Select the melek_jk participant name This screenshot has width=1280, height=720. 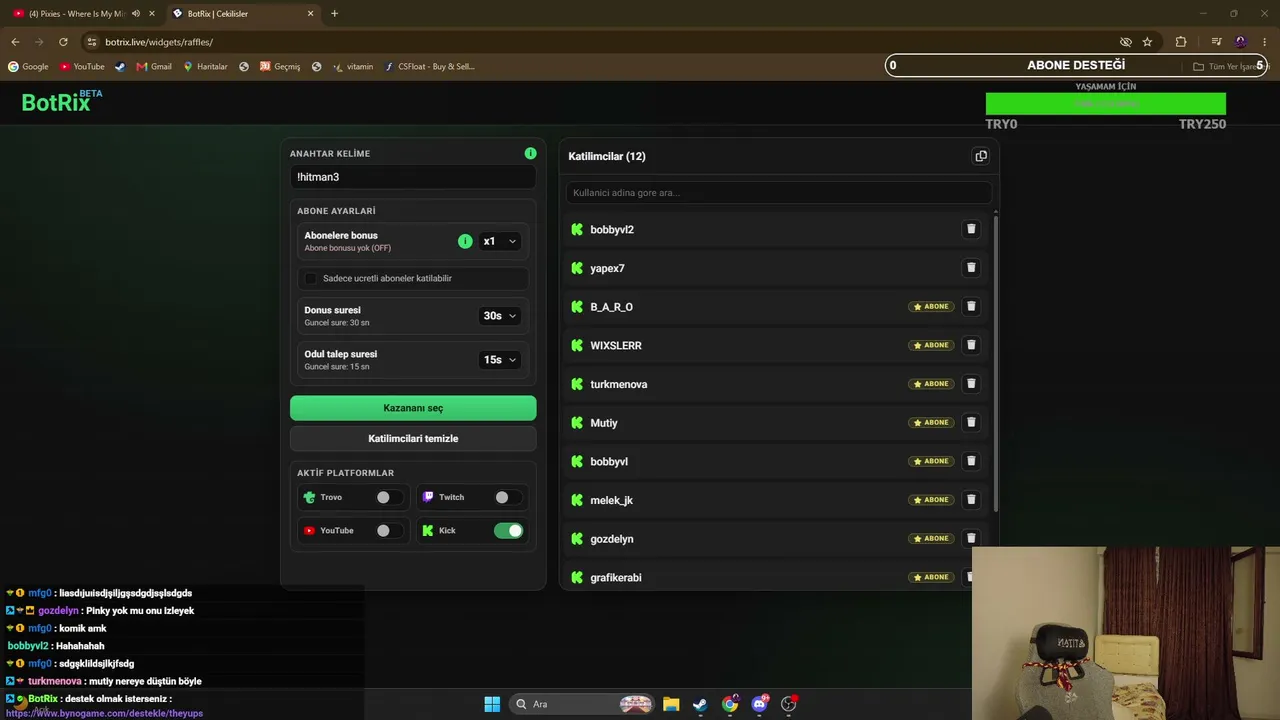click(x=611, y=500)
